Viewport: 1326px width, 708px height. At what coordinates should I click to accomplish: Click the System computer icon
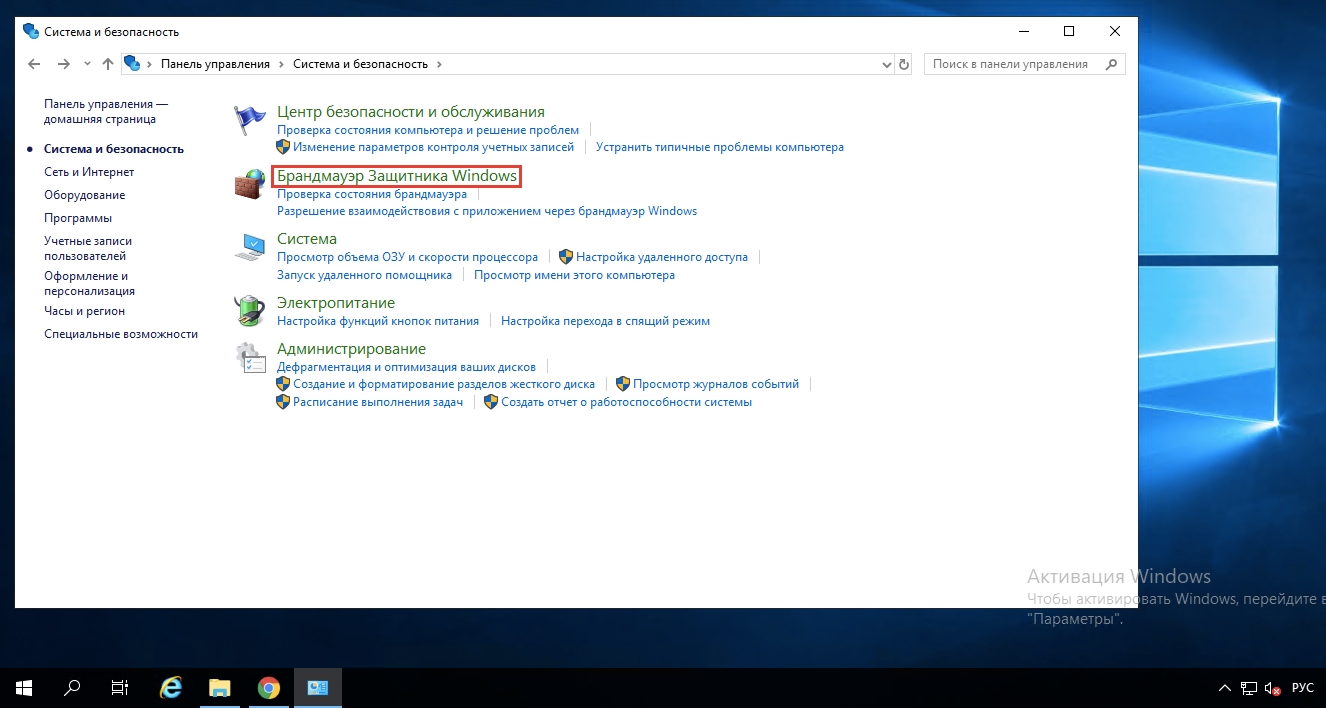pos(249,247)
